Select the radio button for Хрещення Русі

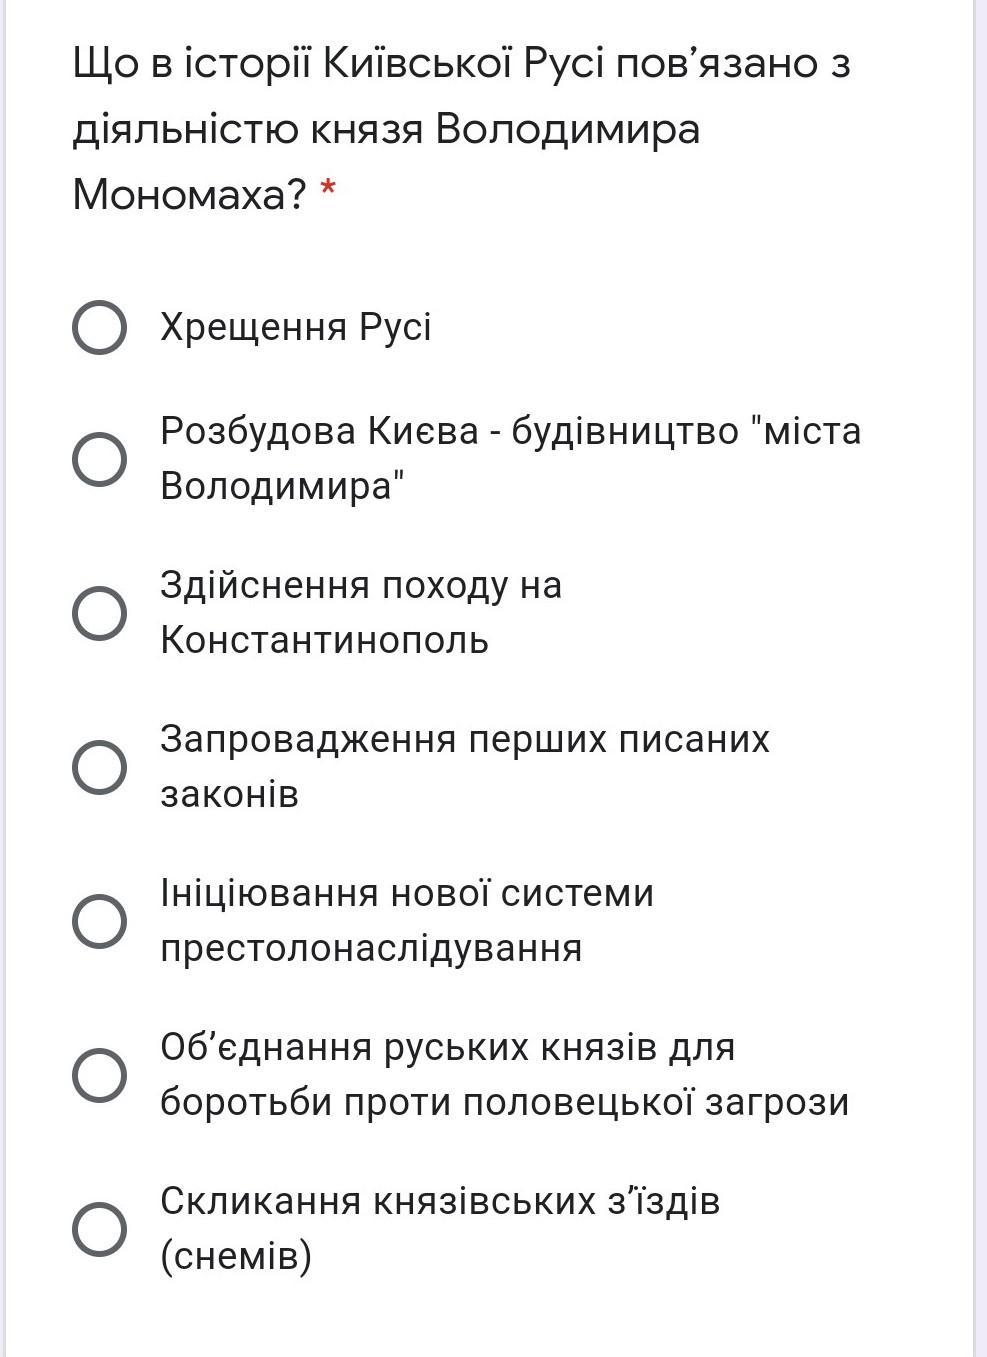tap(99, 327)
